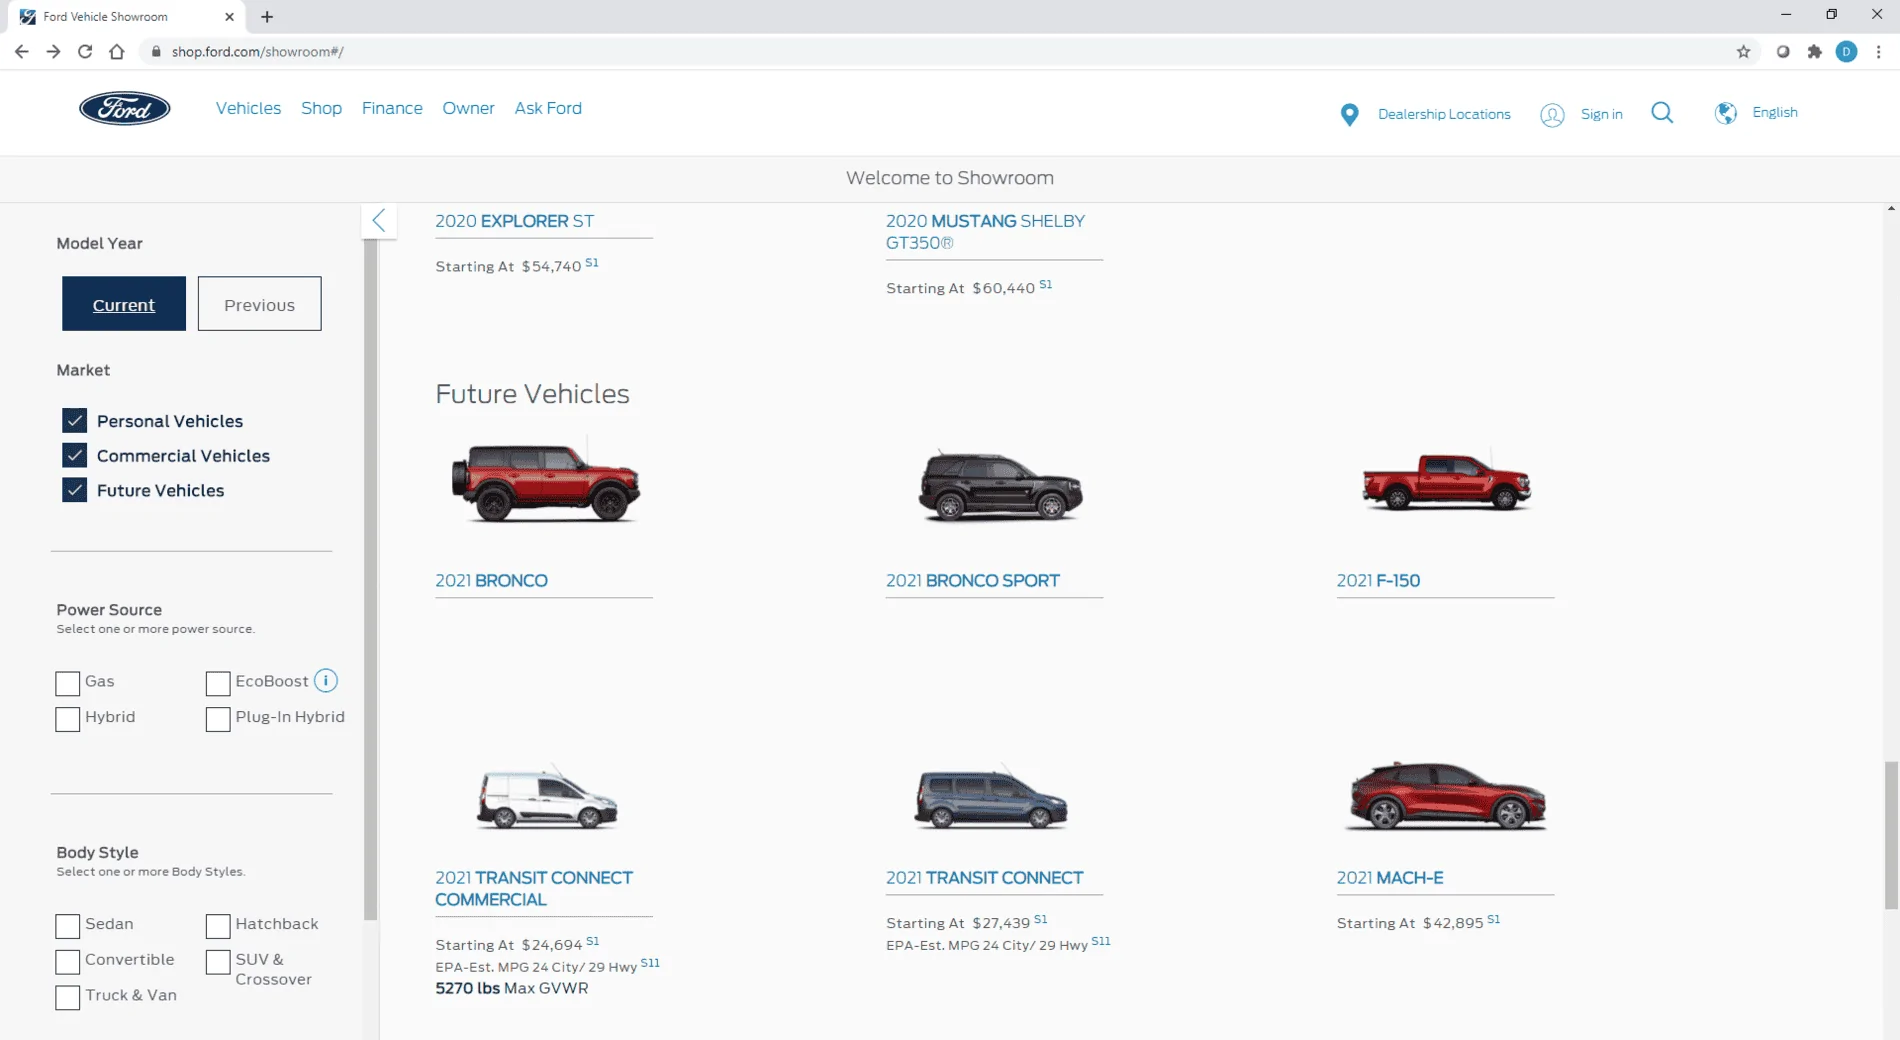Uncheck Personal Vehicles market filter

(74, 421)
